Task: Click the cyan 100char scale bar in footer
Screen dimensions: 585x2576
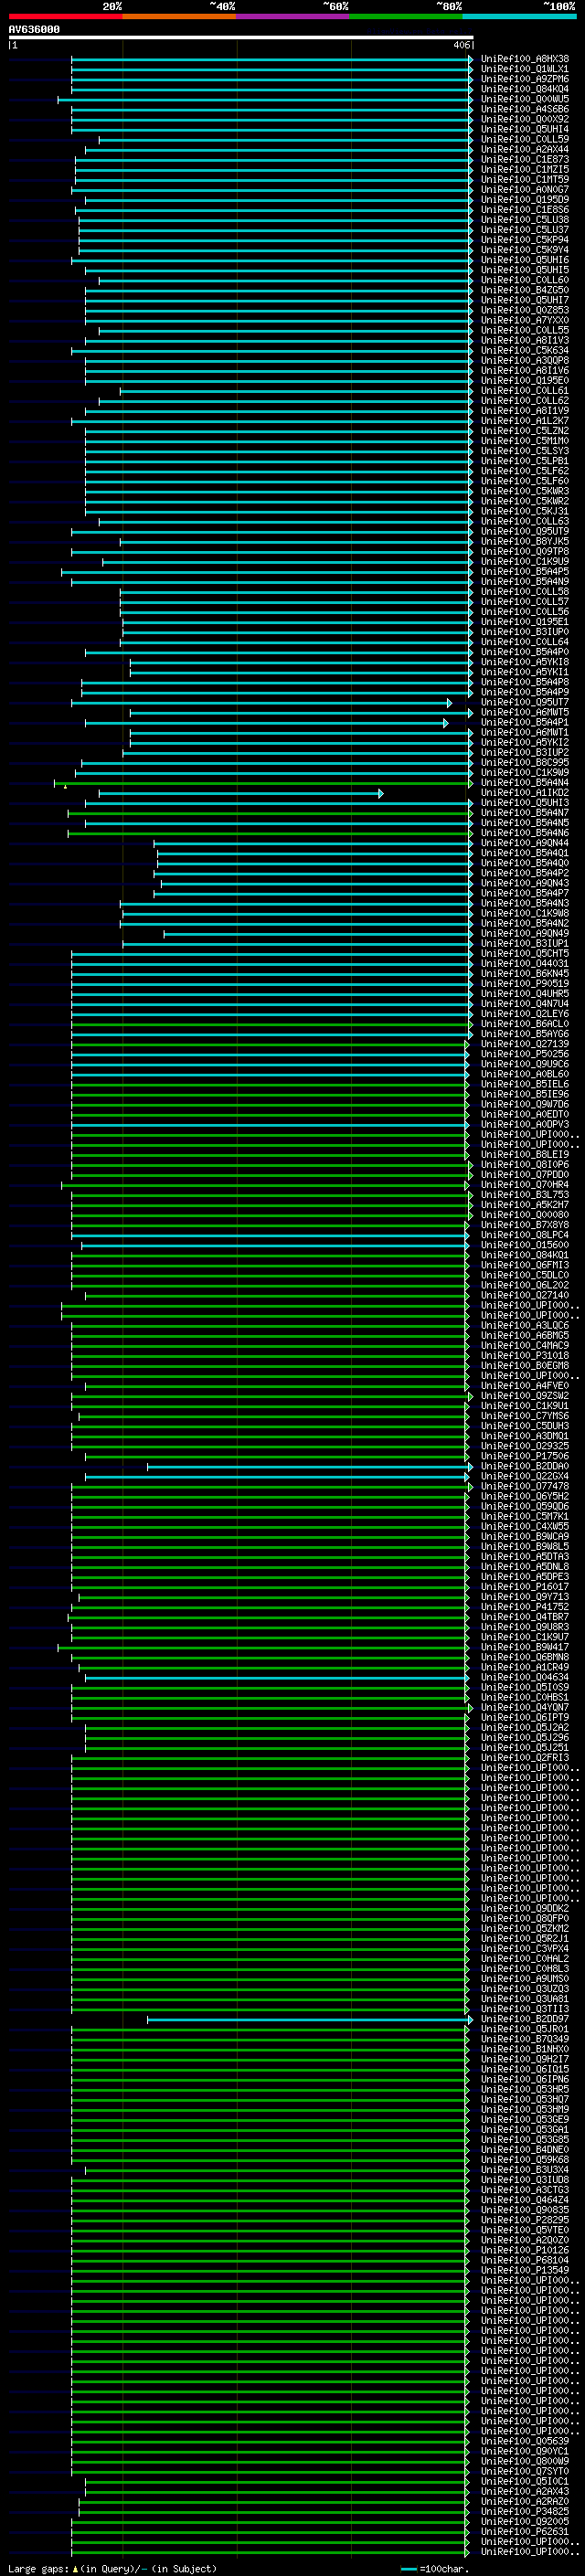Action: (408, 2569)
